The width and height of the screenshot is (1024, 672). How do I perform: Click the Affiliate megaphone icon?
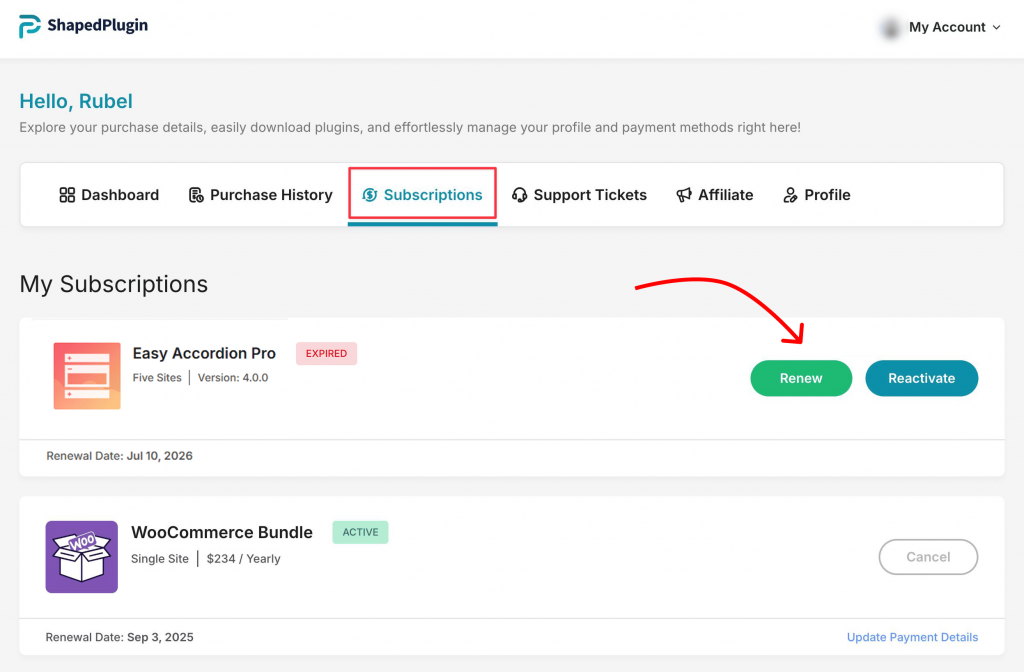coord(684,195)
